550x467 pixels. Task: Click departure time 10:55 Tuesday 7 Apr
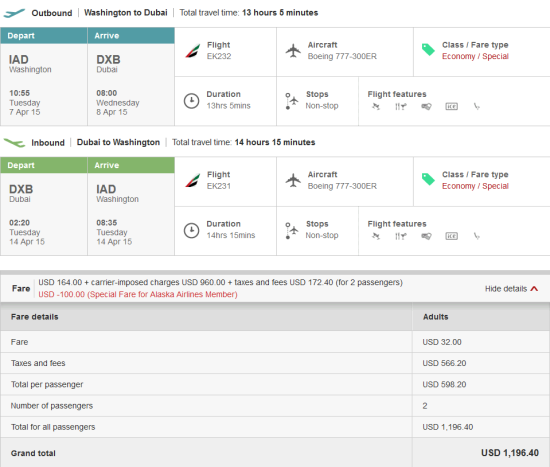point(25,102)
